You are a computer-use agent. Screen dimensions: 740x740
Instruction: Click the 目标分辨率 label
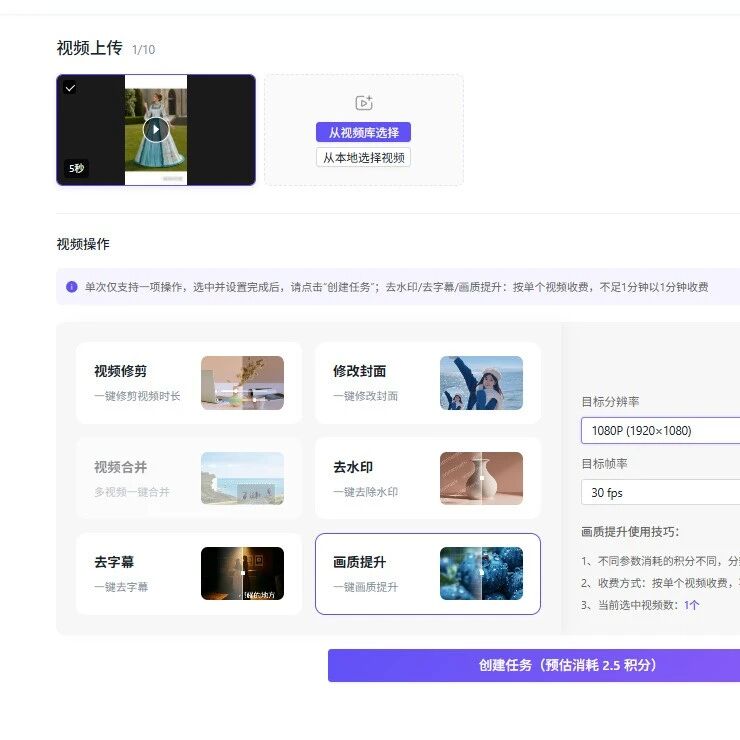coord(610,402)
